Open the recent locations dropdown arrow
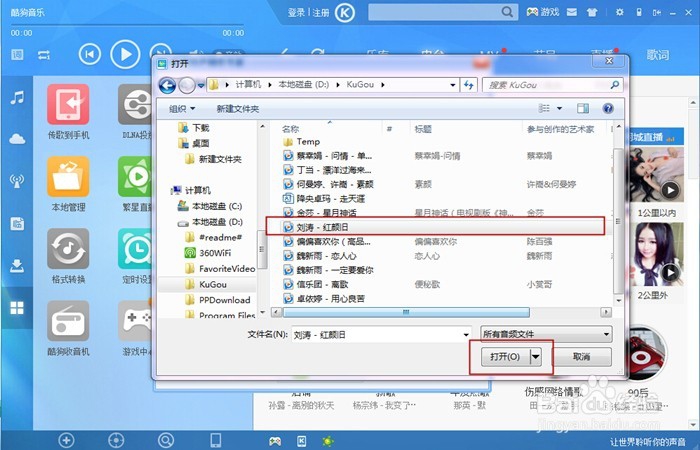 (x=201, y=85)
